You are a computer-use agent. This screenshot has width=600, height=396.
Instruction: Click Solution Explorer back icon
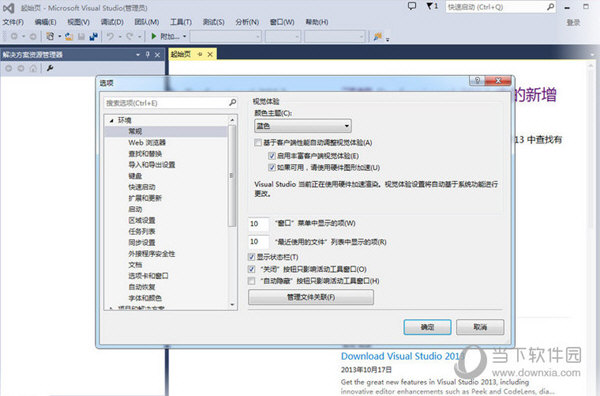(x=8, y=68)
